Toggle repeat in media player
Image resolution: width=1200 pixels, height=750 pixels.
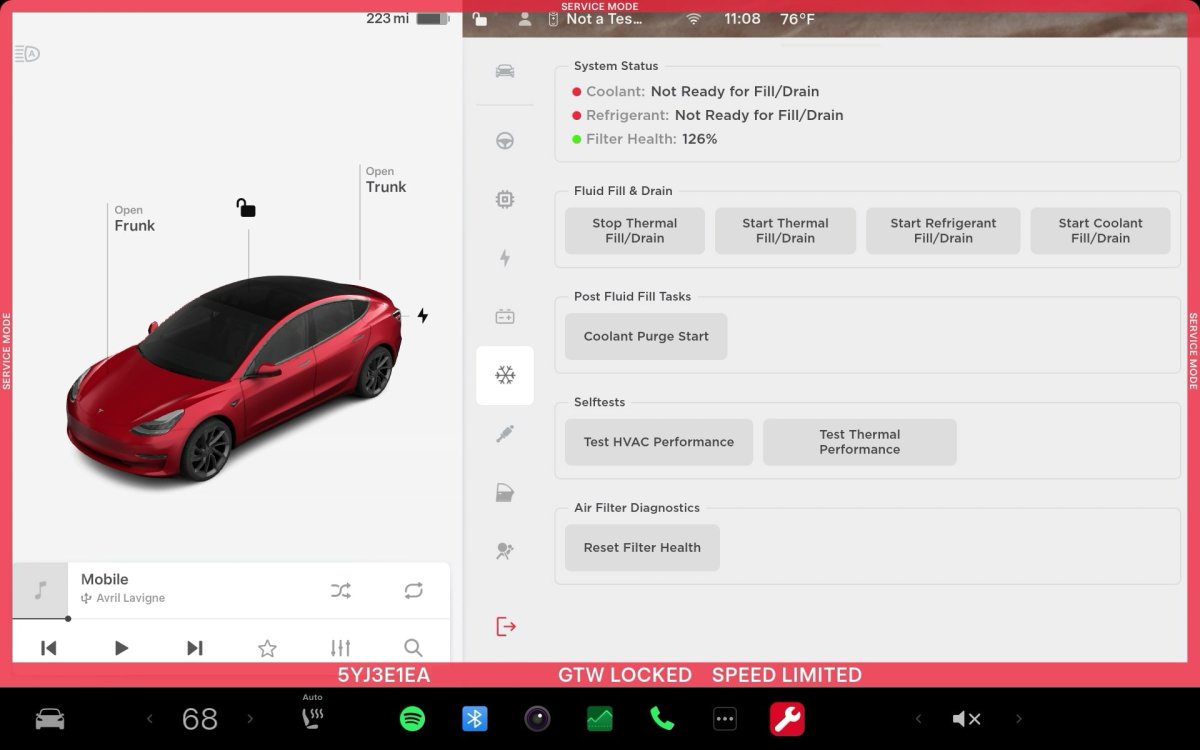point(414,591)
